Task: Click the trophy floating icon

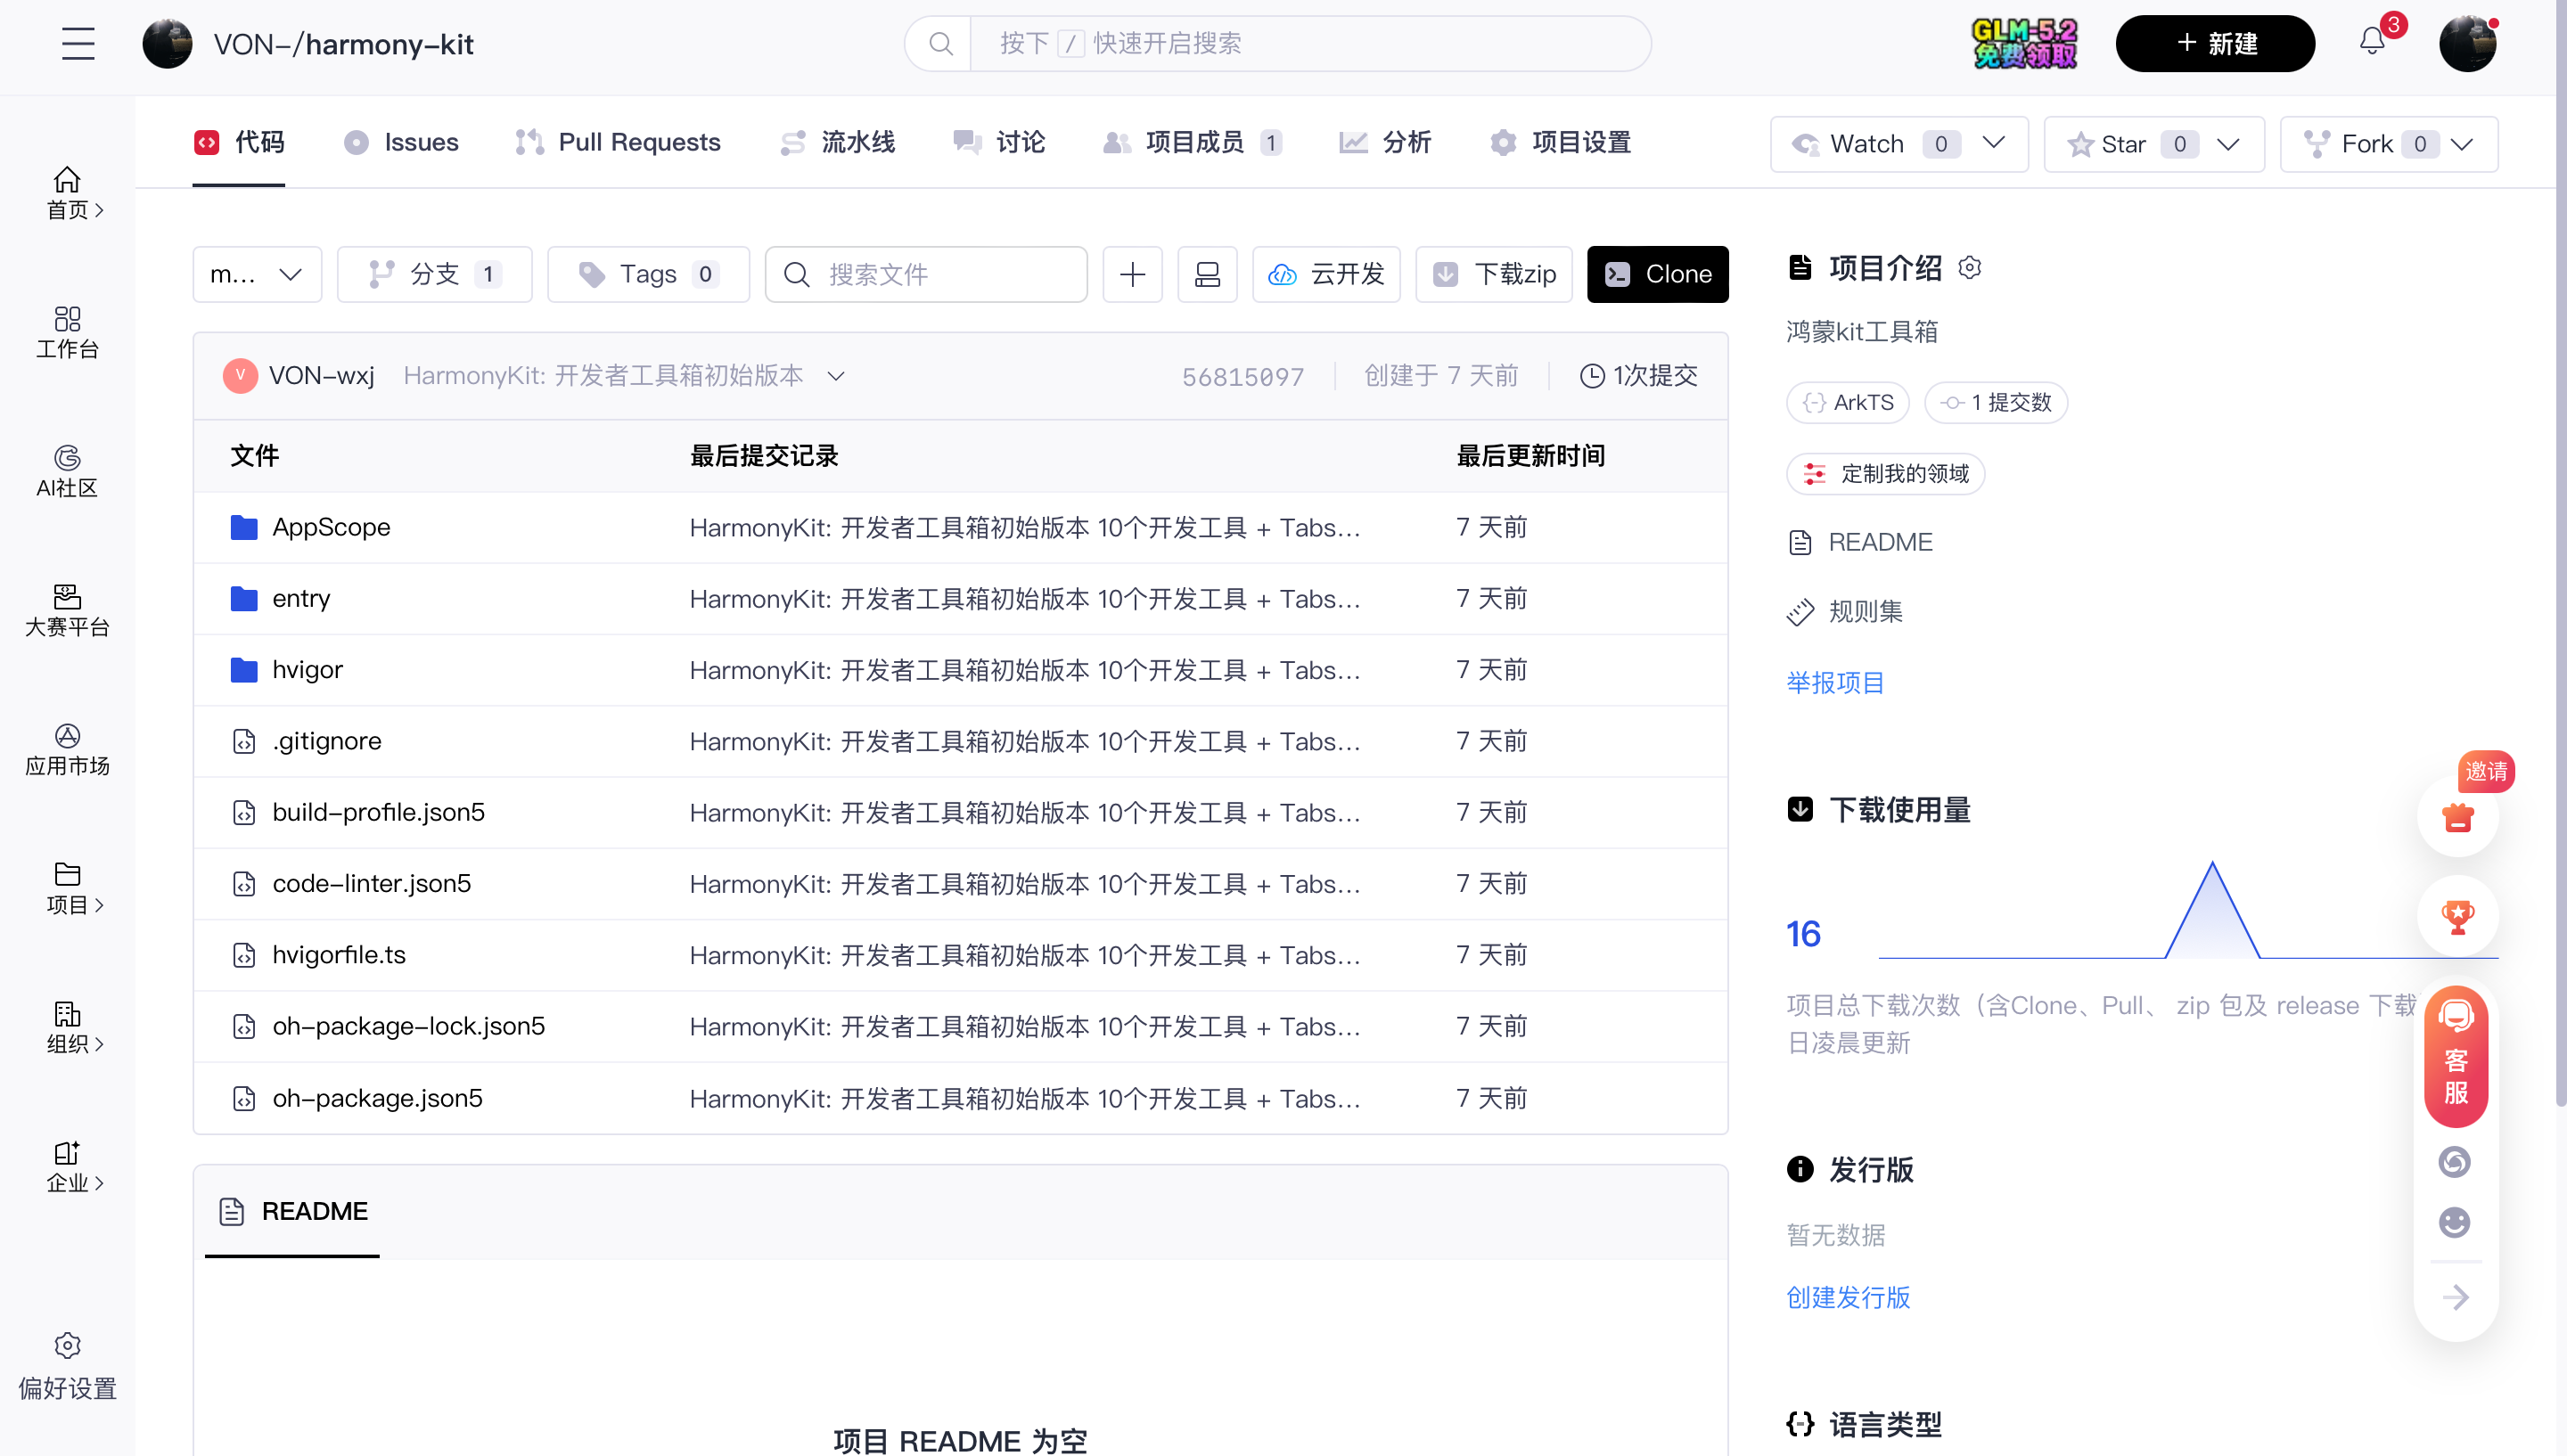Action: pyautogui.click(x=2458, y=915)
